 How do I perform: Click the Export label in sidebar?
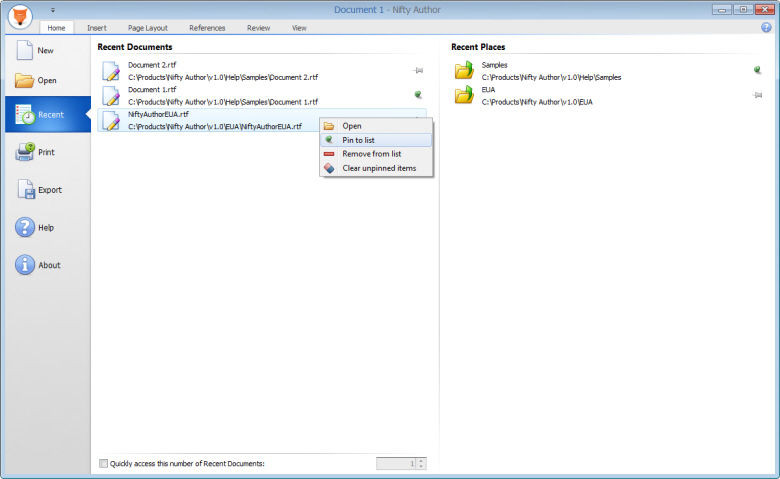tap(50, 190)
